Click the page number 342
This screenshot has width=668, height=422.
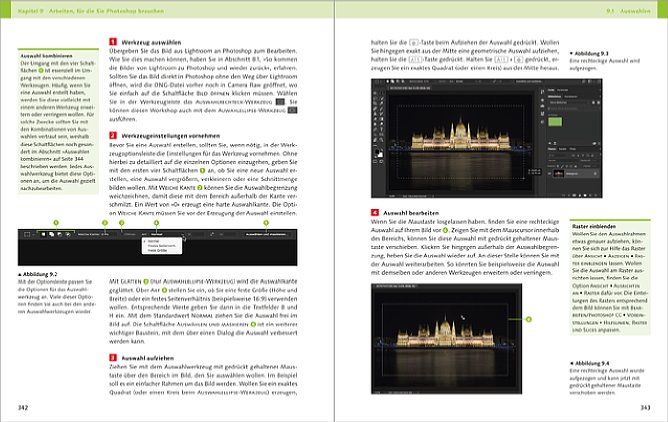(x=23, y=408)
